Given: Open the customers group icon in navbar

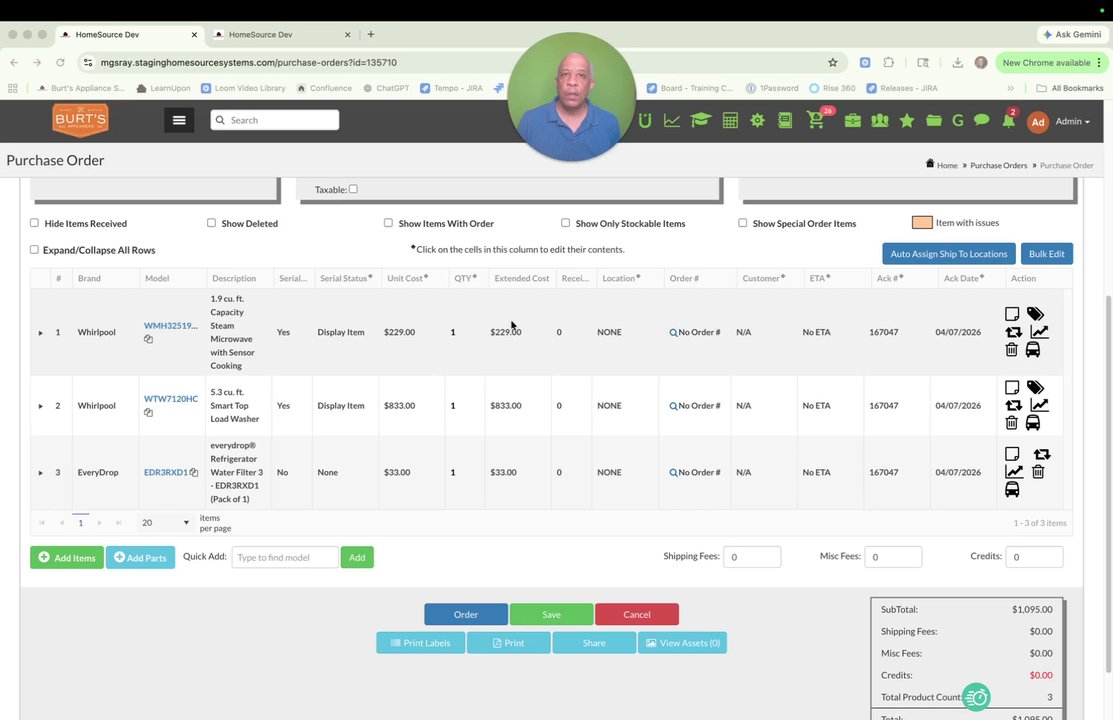Looking at the screenshot, I should pyautogui.click(x=879, y=121).
